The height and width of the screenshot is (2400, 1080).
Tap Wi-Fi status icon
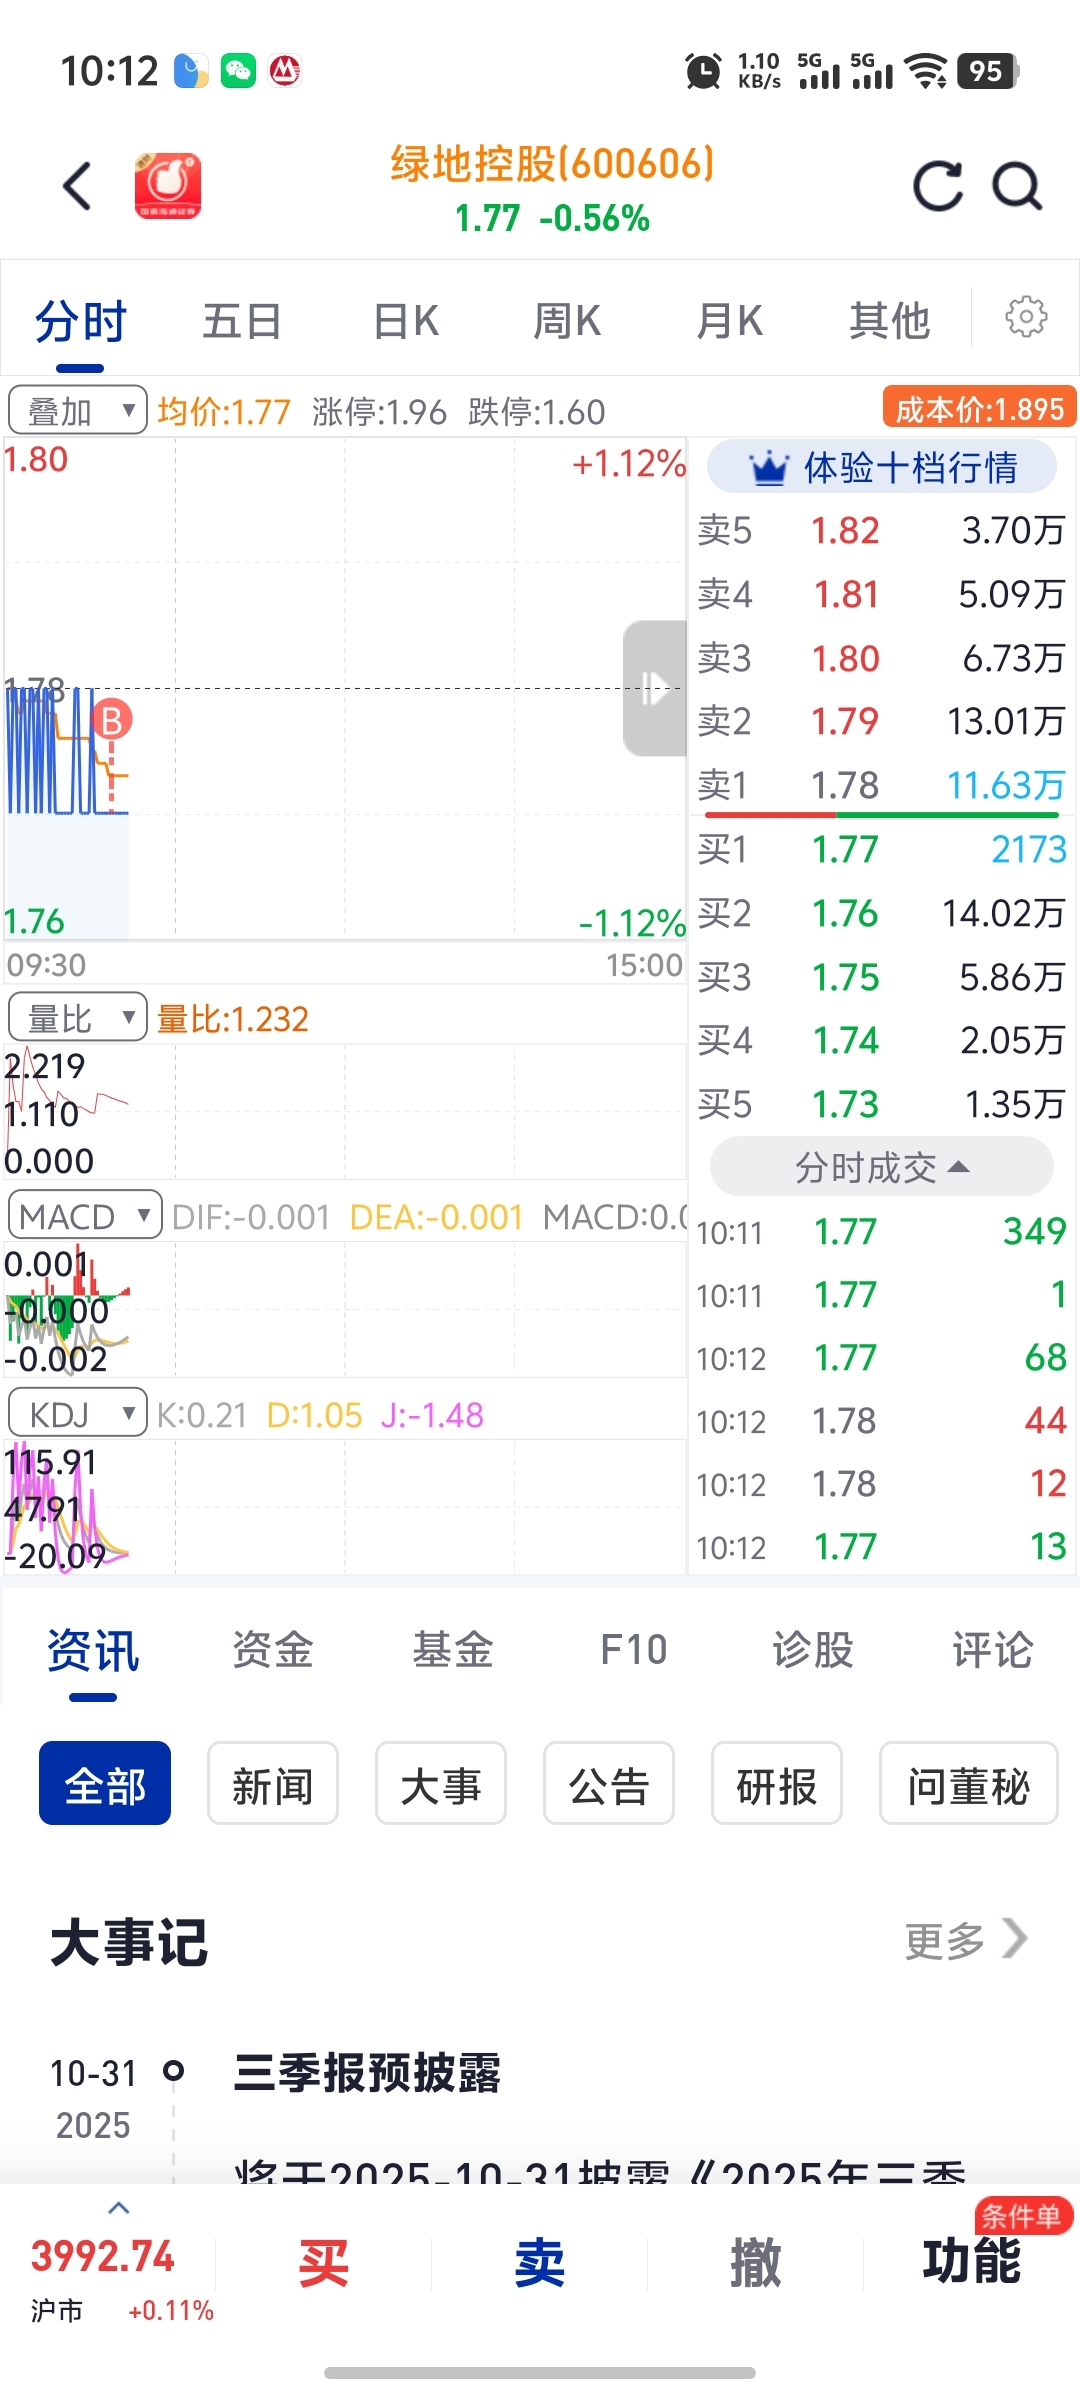(x=926, y=71)
